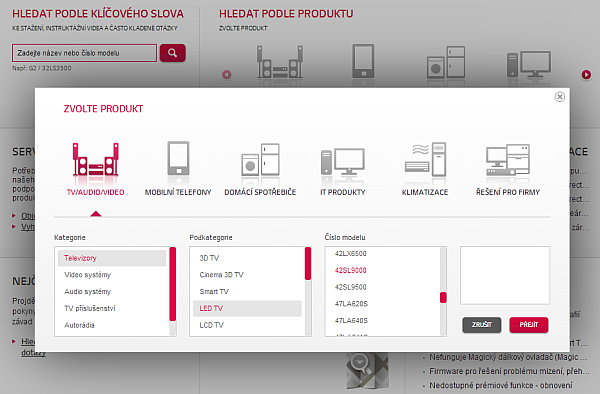Click the red search magnifier button
Viewport: 600px width, 394px height.
[173, 53]
